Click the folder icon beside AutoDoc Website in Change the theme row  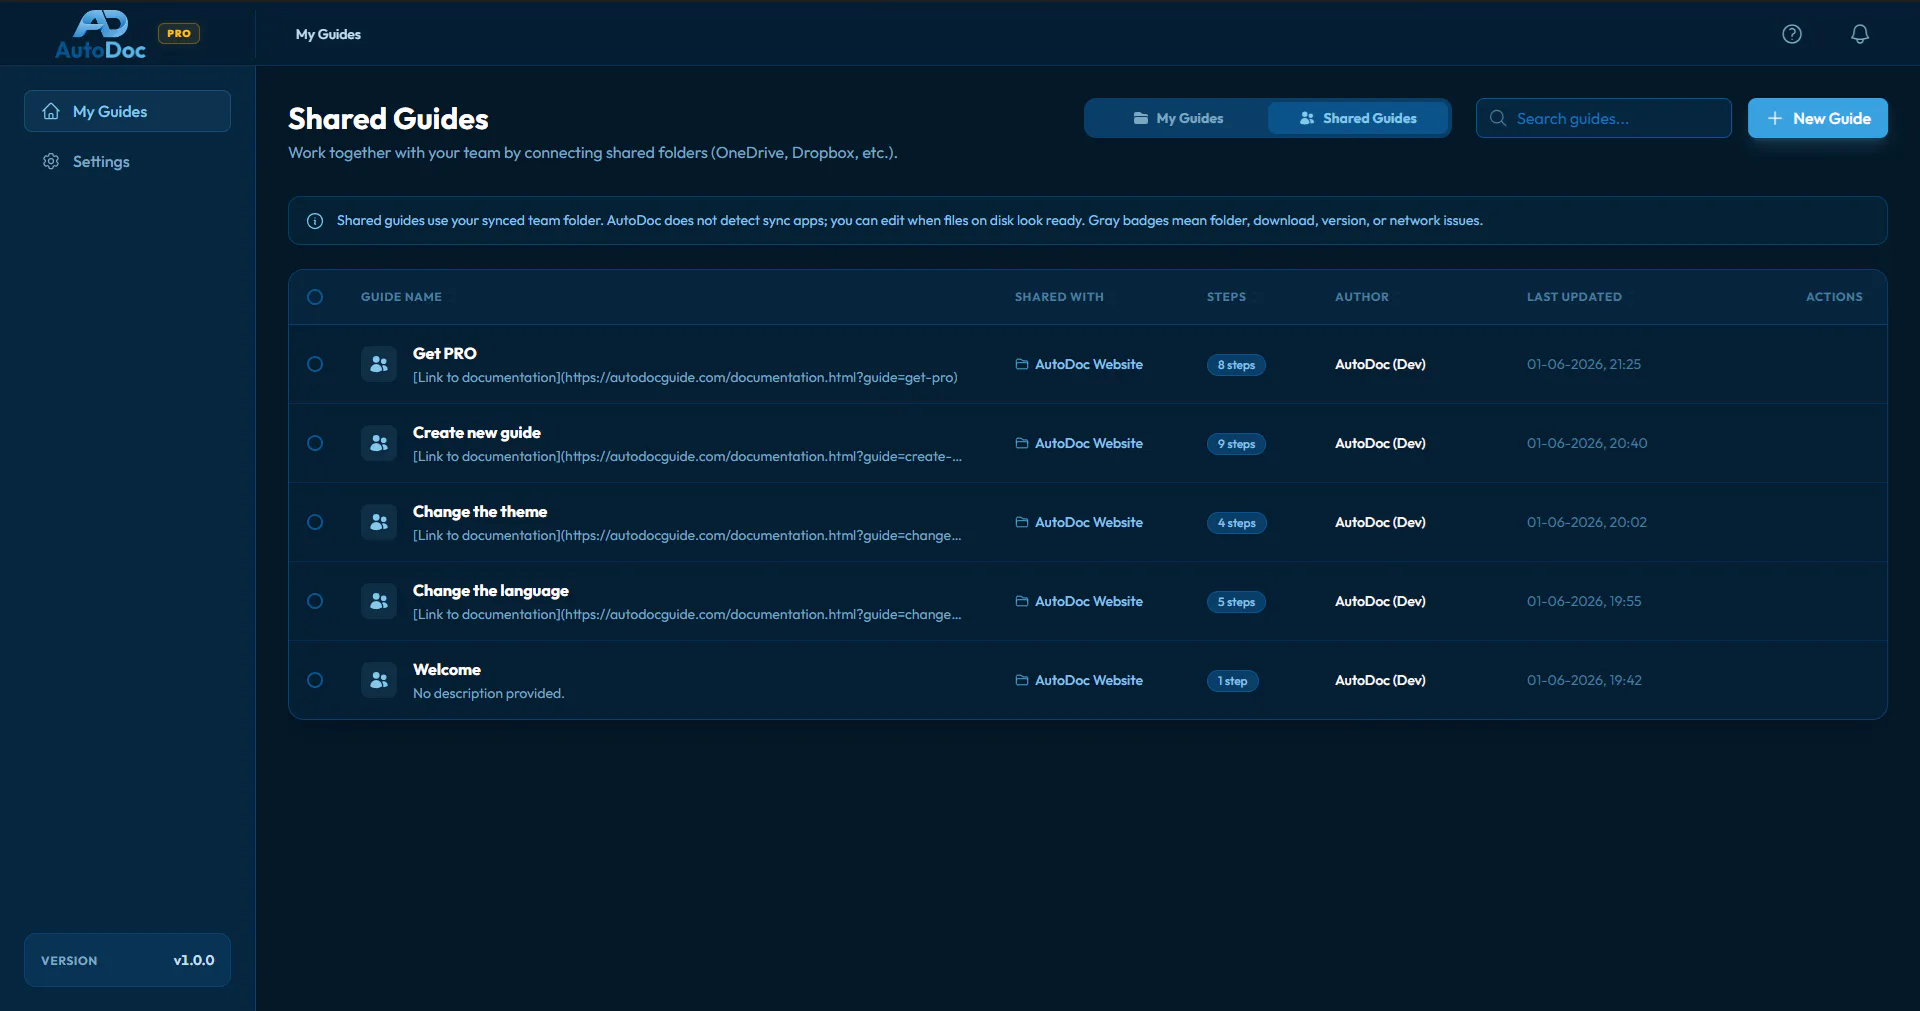[x=1022, y=522]
